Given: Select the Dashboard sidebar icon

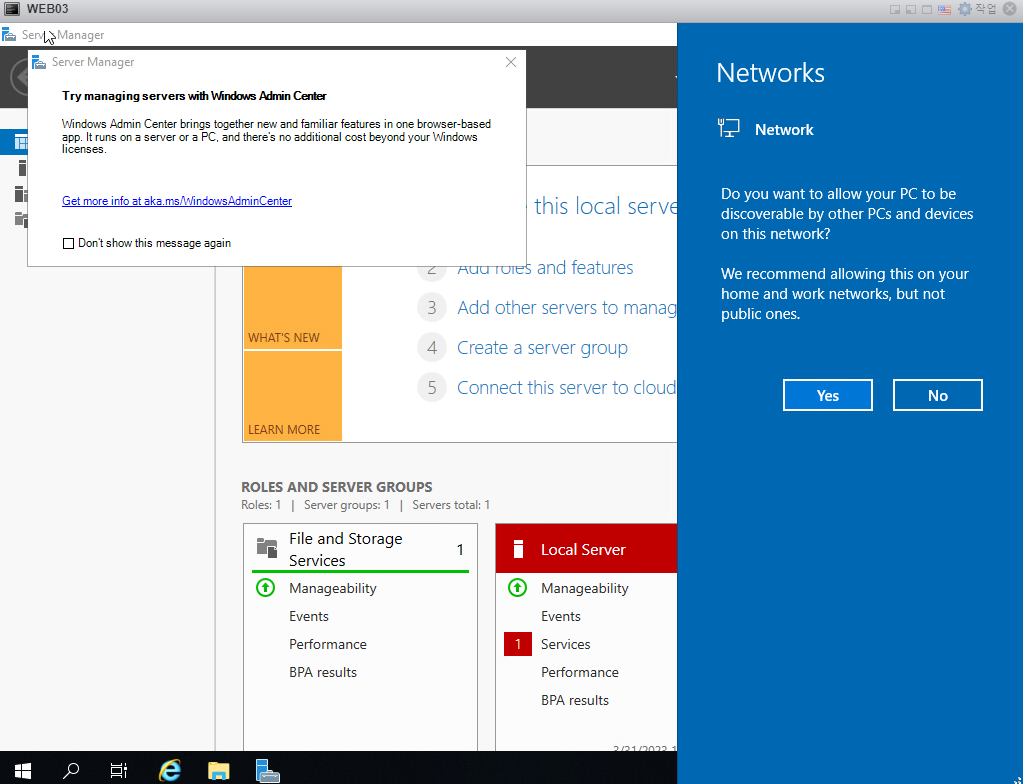Looking at the screenshot, I should tap(22, 142).
